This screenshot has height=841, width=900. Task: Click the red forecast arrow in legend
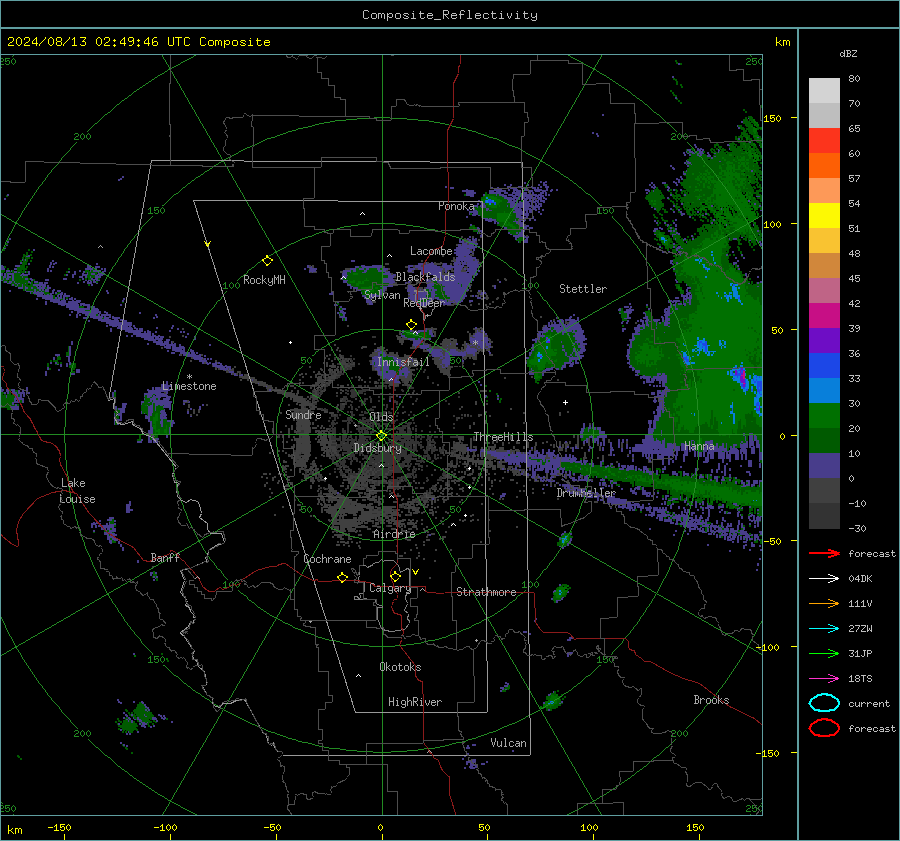pos(824,553)
